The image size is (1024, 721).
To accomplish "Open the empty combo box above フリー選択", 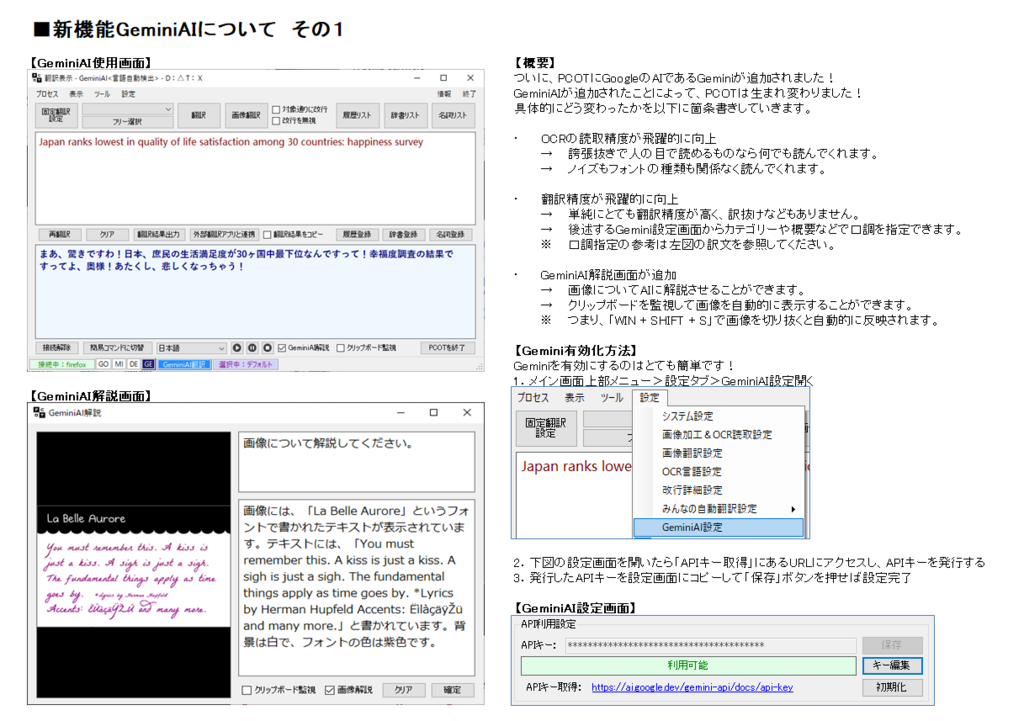I will coord(127,109).
